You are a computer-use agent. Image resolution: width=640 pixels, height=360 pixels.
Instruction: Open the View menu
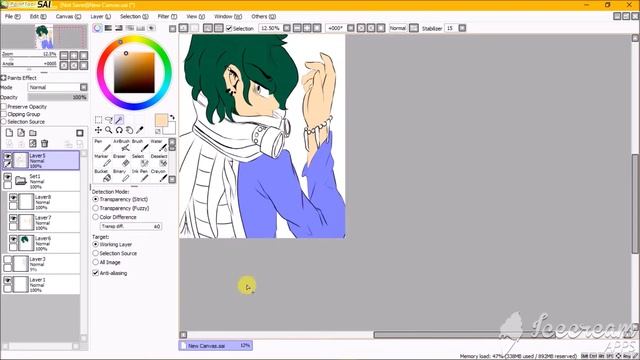click(196, 16)
